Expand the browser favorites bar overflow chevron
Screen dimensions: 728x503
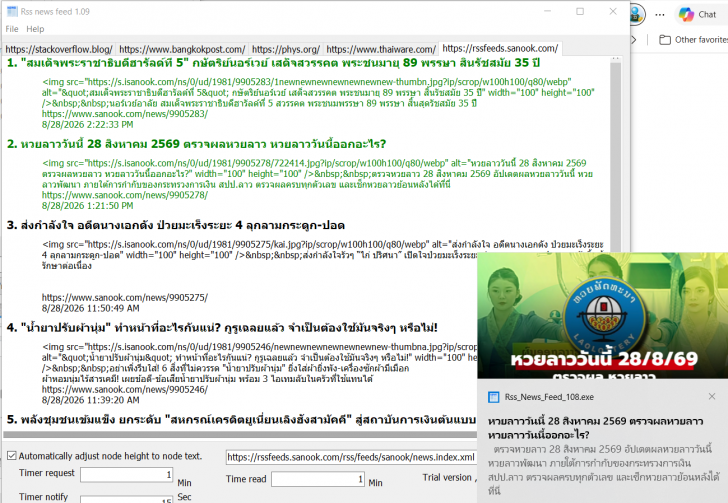[633, 40]
